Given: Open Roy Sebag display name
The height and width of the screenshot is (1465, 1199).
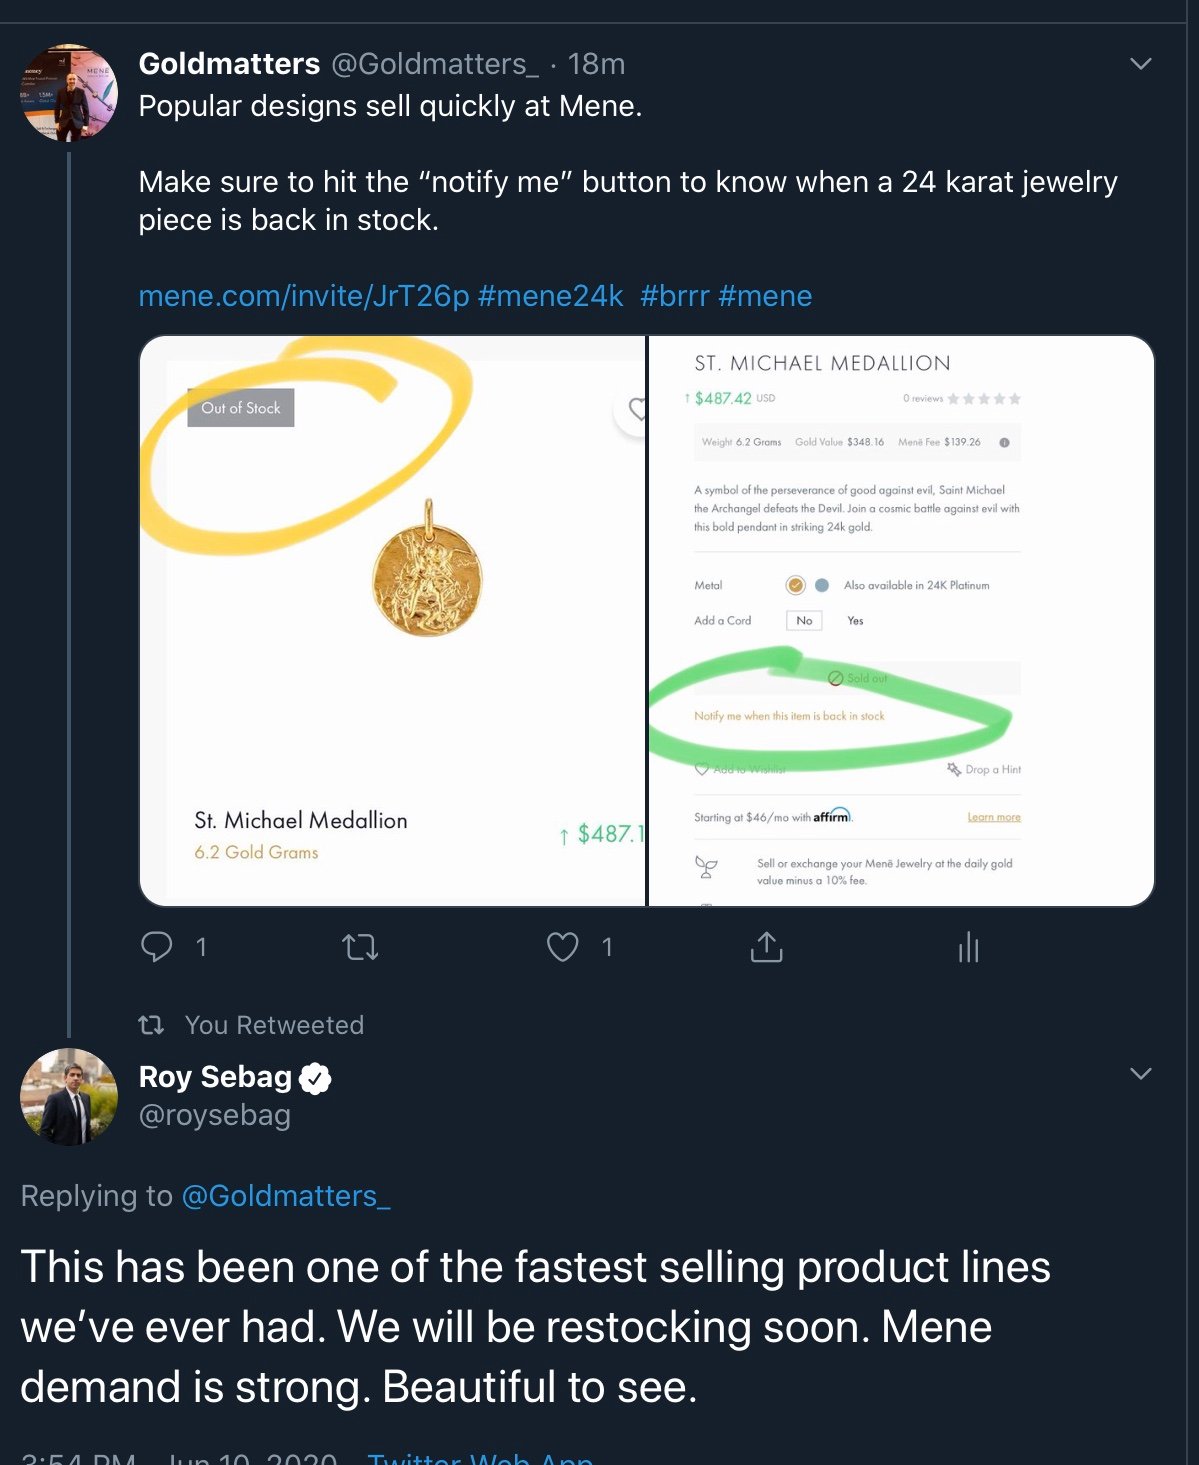Looking at the screenshot, I should coord(215,1077).
